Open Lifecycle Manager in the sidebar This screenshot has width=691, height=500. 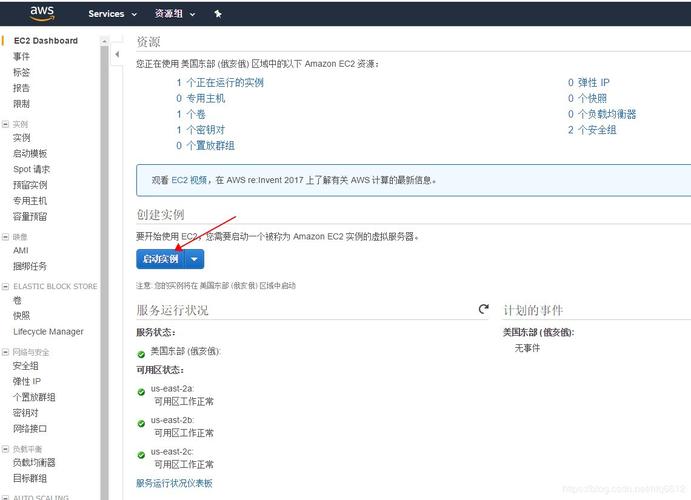(48, 332)
